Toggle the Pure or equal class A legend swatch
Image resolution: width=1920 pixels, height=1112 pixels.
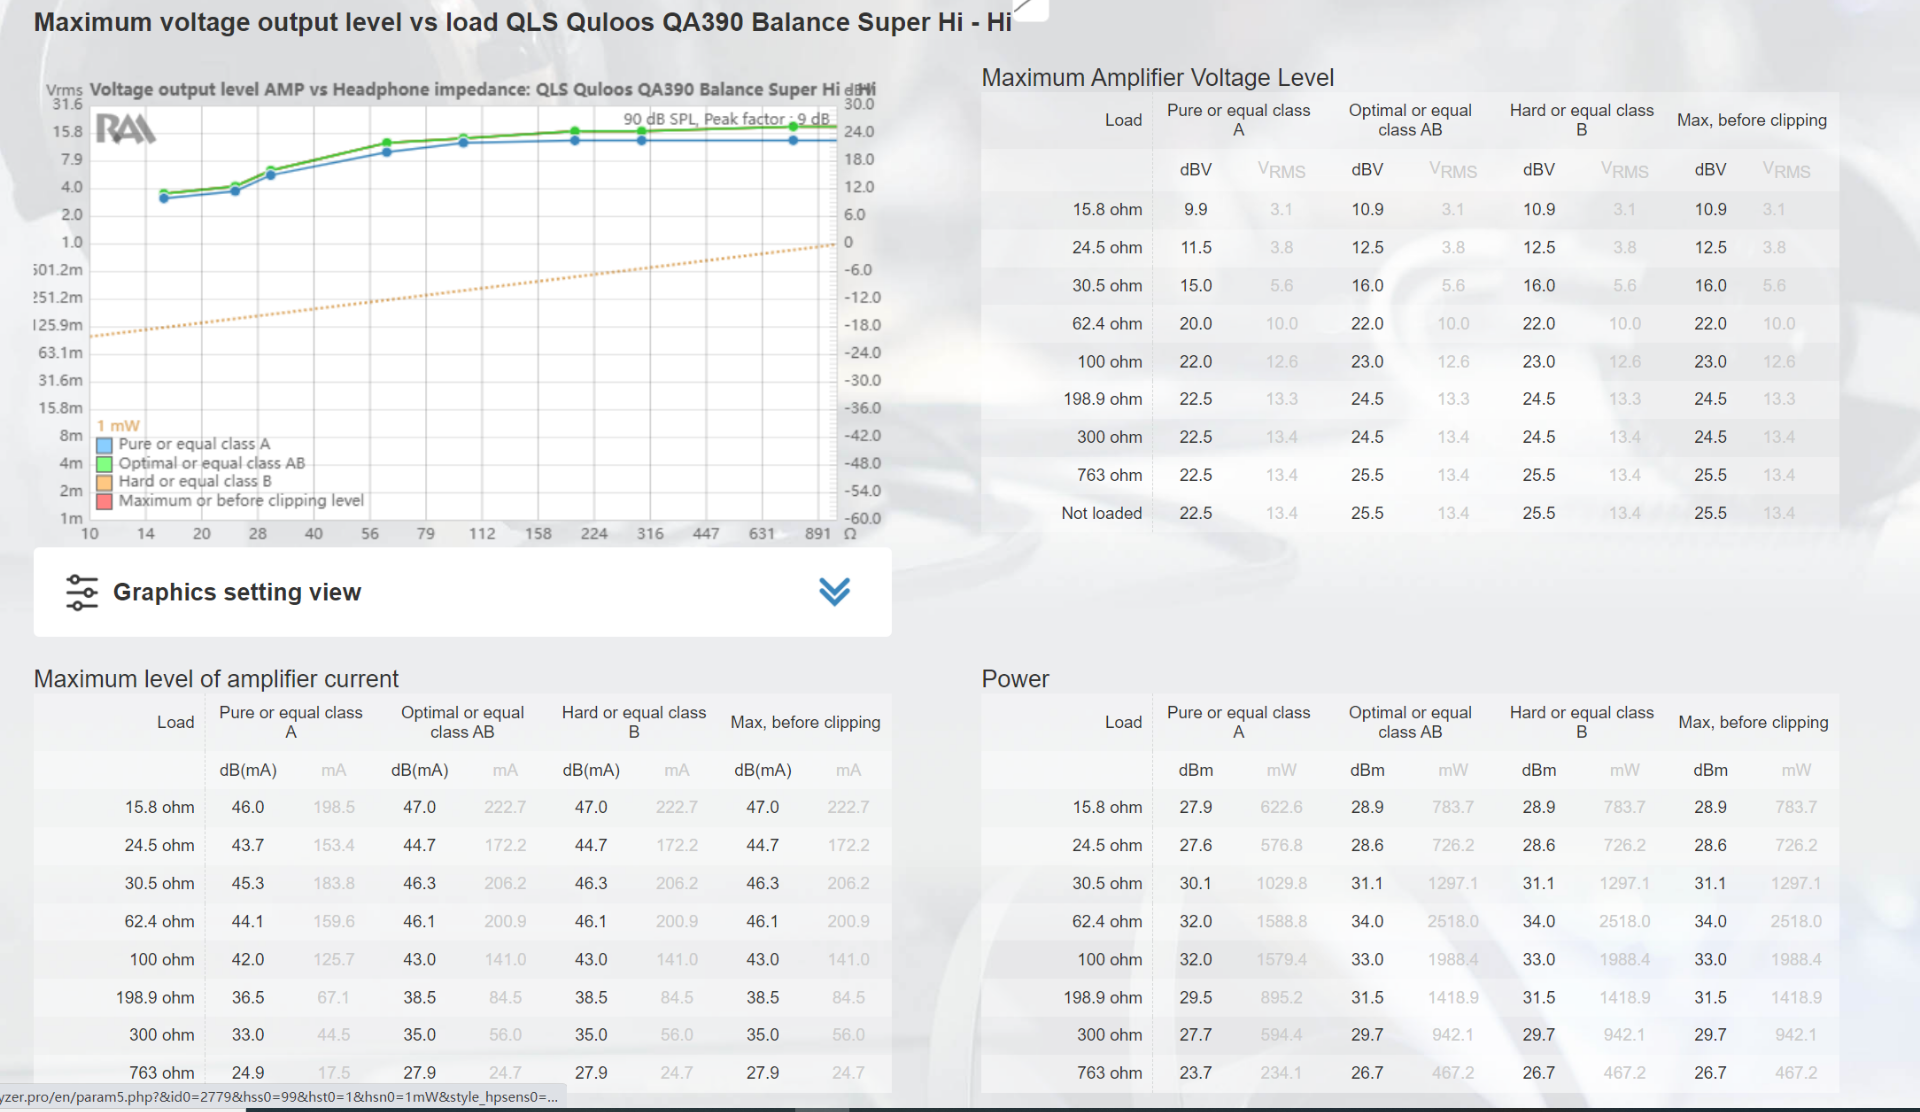pyautogui.click(x=104, y=445)
